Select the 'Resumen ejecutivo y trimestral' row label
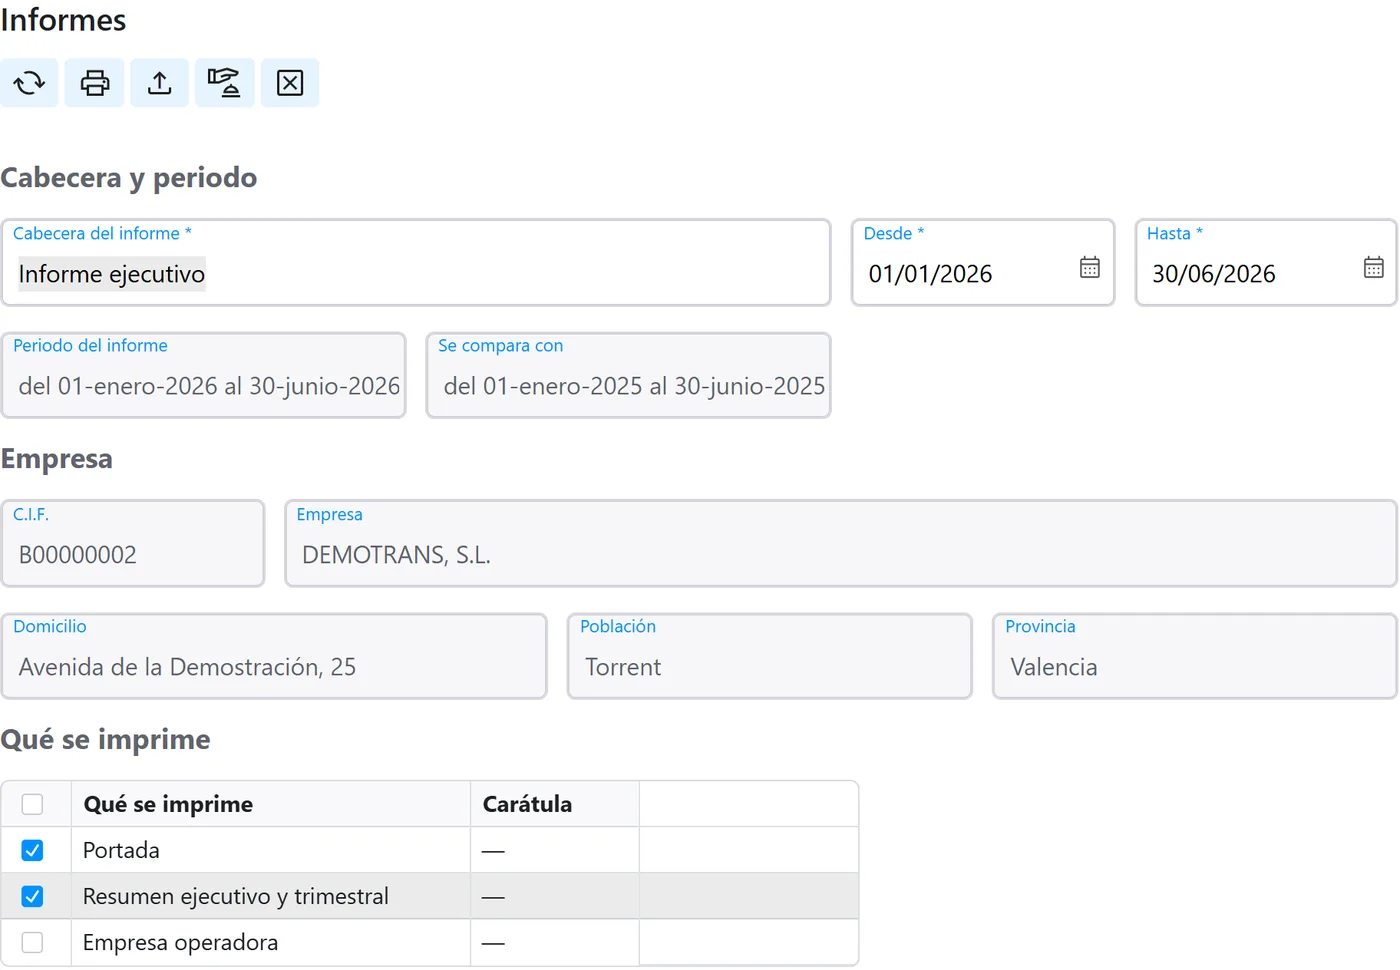Image resolution: width=1400 pixels, height=970 pixels. [x=236, y=896]
